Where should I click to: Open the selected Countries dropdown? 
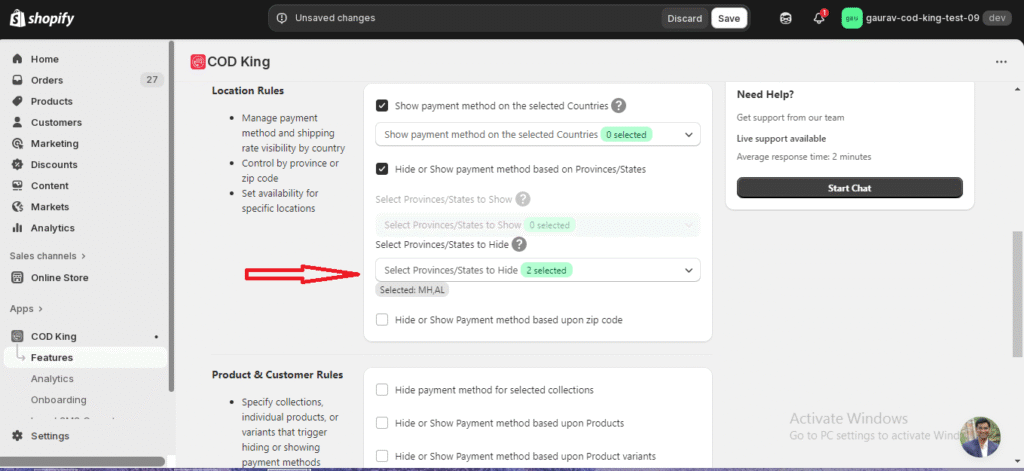[537, 134]
